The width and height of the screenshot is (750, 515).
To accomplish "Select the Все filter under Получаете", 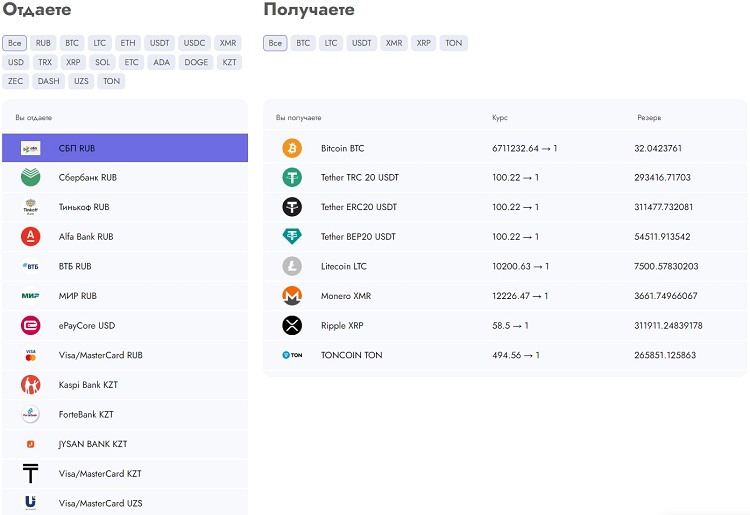I will (x=275, y=43).
